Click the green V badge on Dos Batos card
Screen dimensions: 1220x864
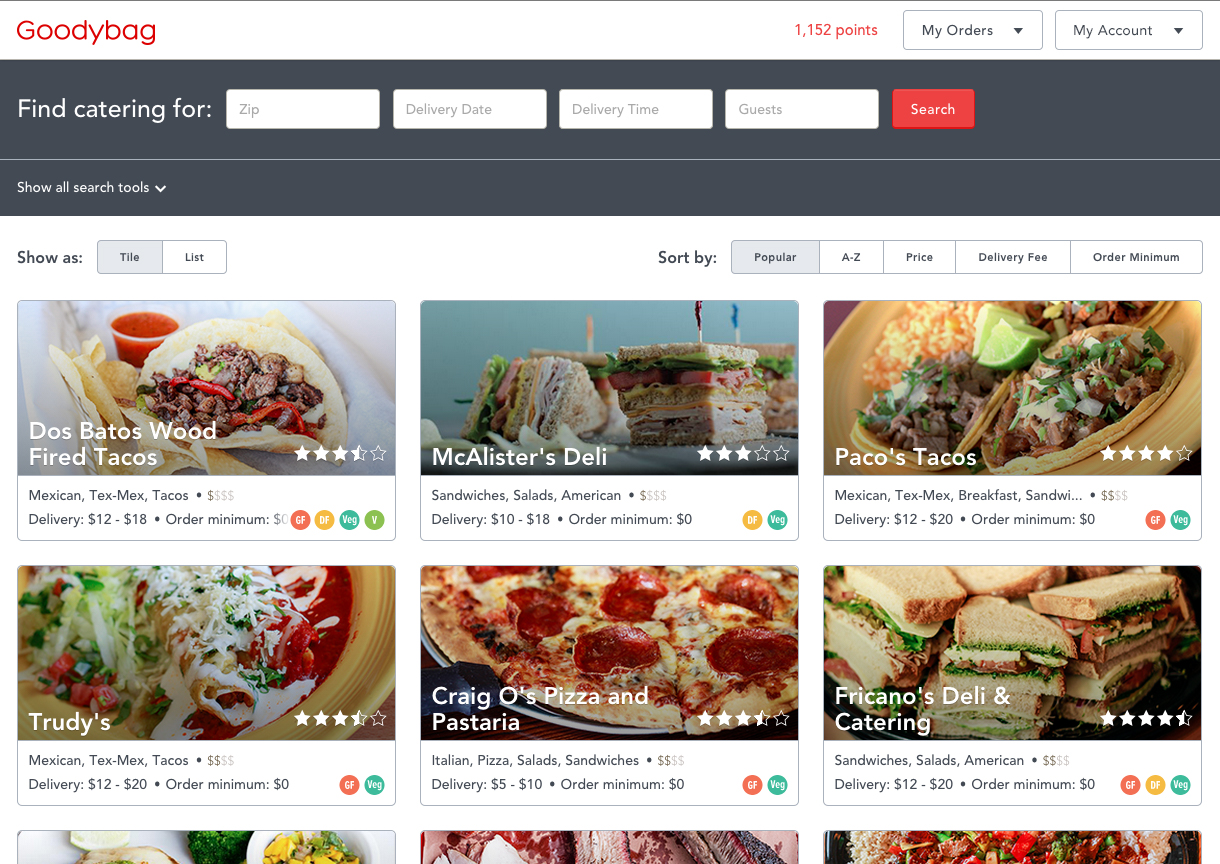click(x=374, y=520)
